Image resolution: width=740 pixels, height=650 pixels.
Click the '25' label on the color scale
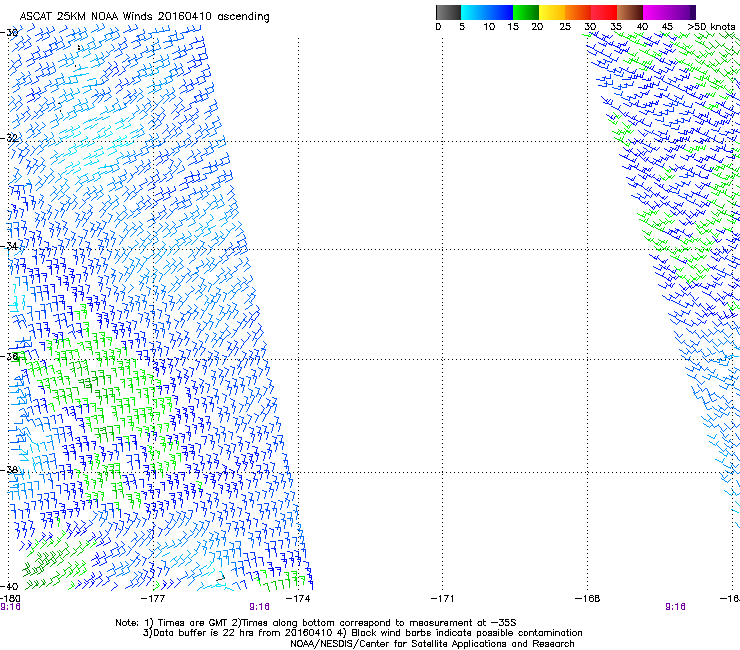click(x=565, y=27)
